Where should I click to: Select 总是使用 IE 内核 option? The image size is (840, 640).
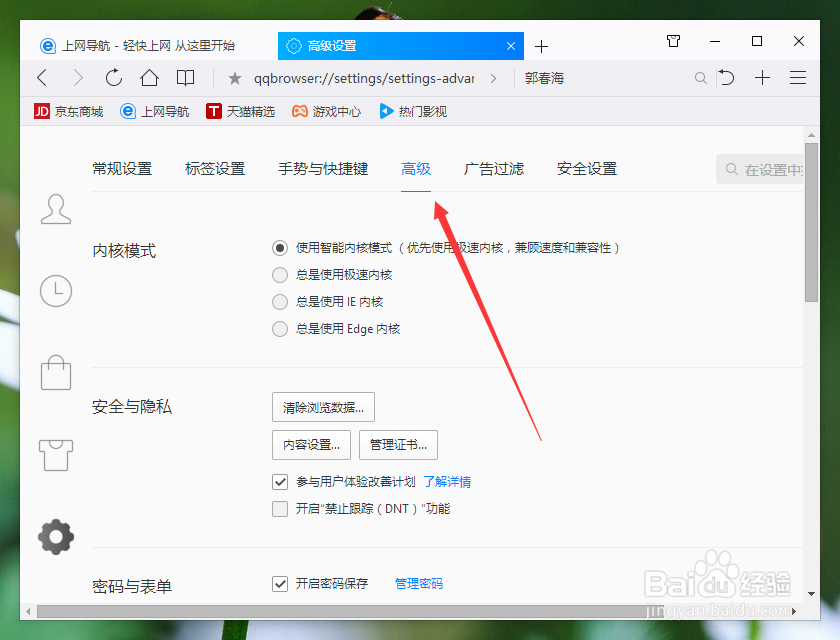click(280, 302)
